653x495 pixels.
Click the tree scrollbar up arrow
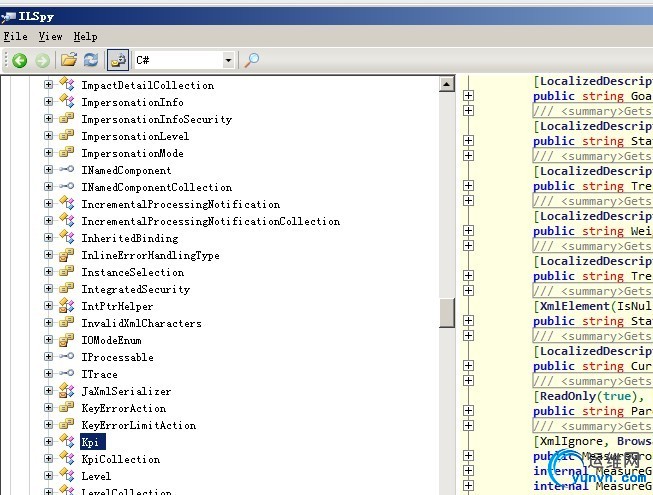tap(446, 85)
